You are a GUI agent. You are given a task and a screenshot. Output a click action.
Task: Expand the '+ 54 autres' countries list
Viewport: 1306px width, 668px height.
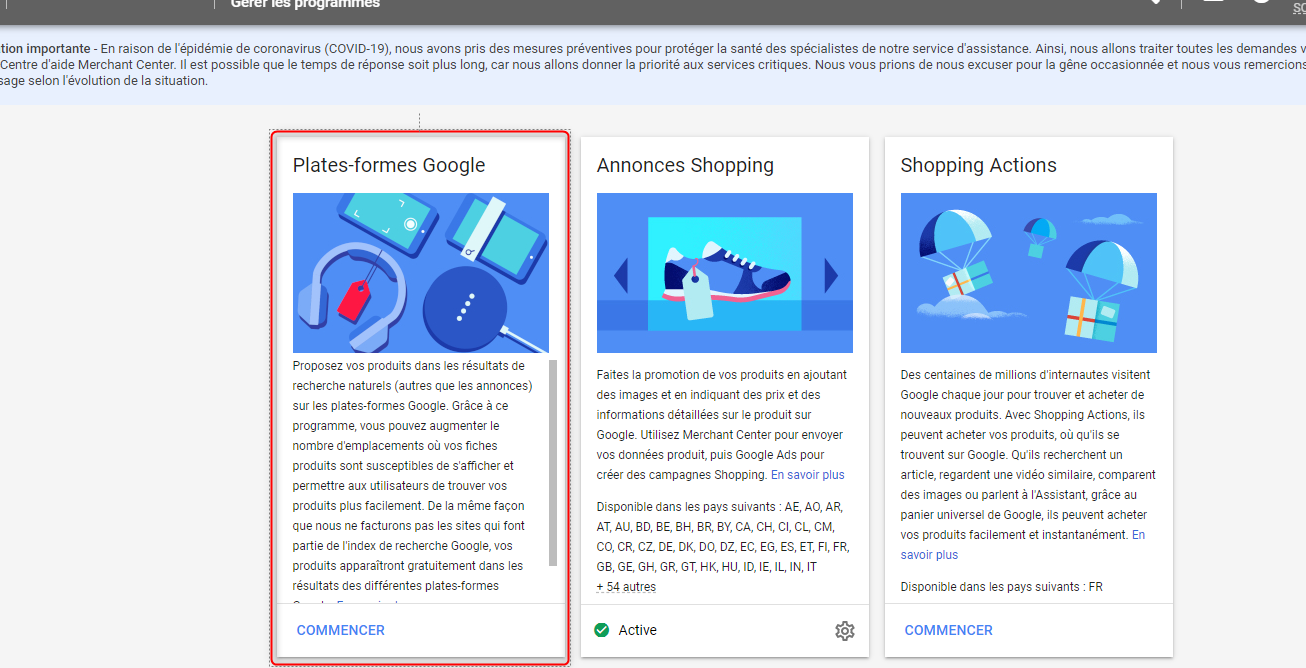(626, 587)
